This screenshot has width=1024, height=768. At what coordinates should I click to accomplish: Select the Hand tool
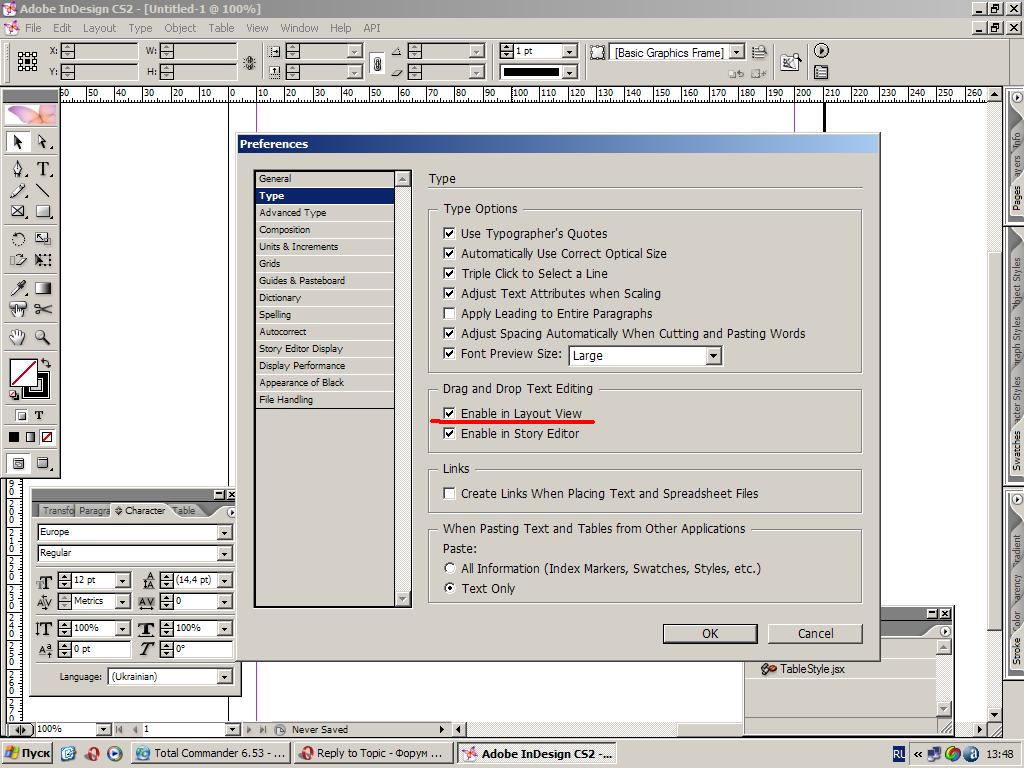tap(18, 337)
